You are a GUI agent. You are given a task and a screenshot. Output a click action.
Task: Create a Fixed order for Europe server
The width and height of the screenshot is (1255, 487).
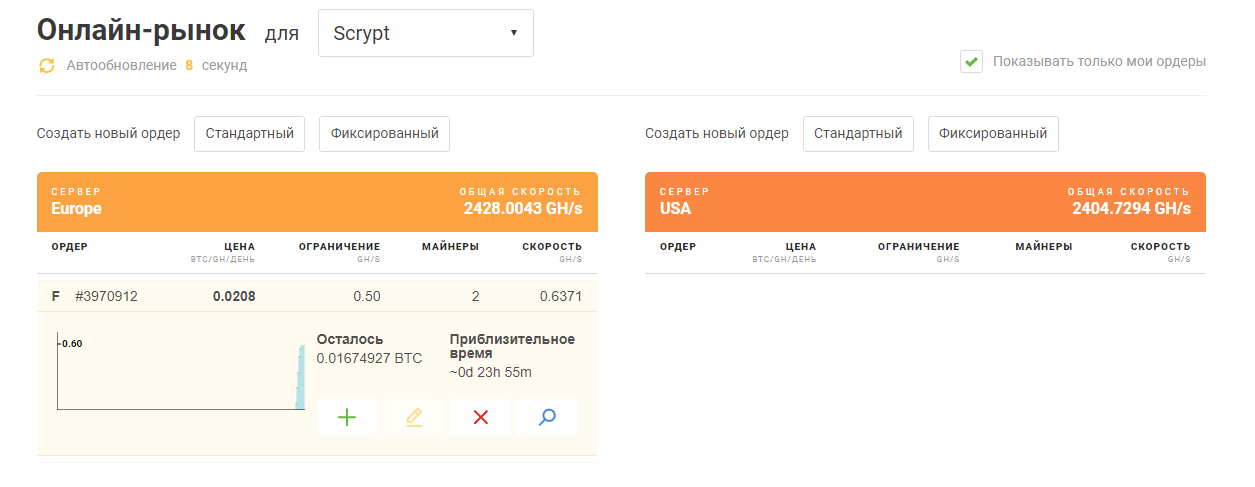tap(384, 134)
